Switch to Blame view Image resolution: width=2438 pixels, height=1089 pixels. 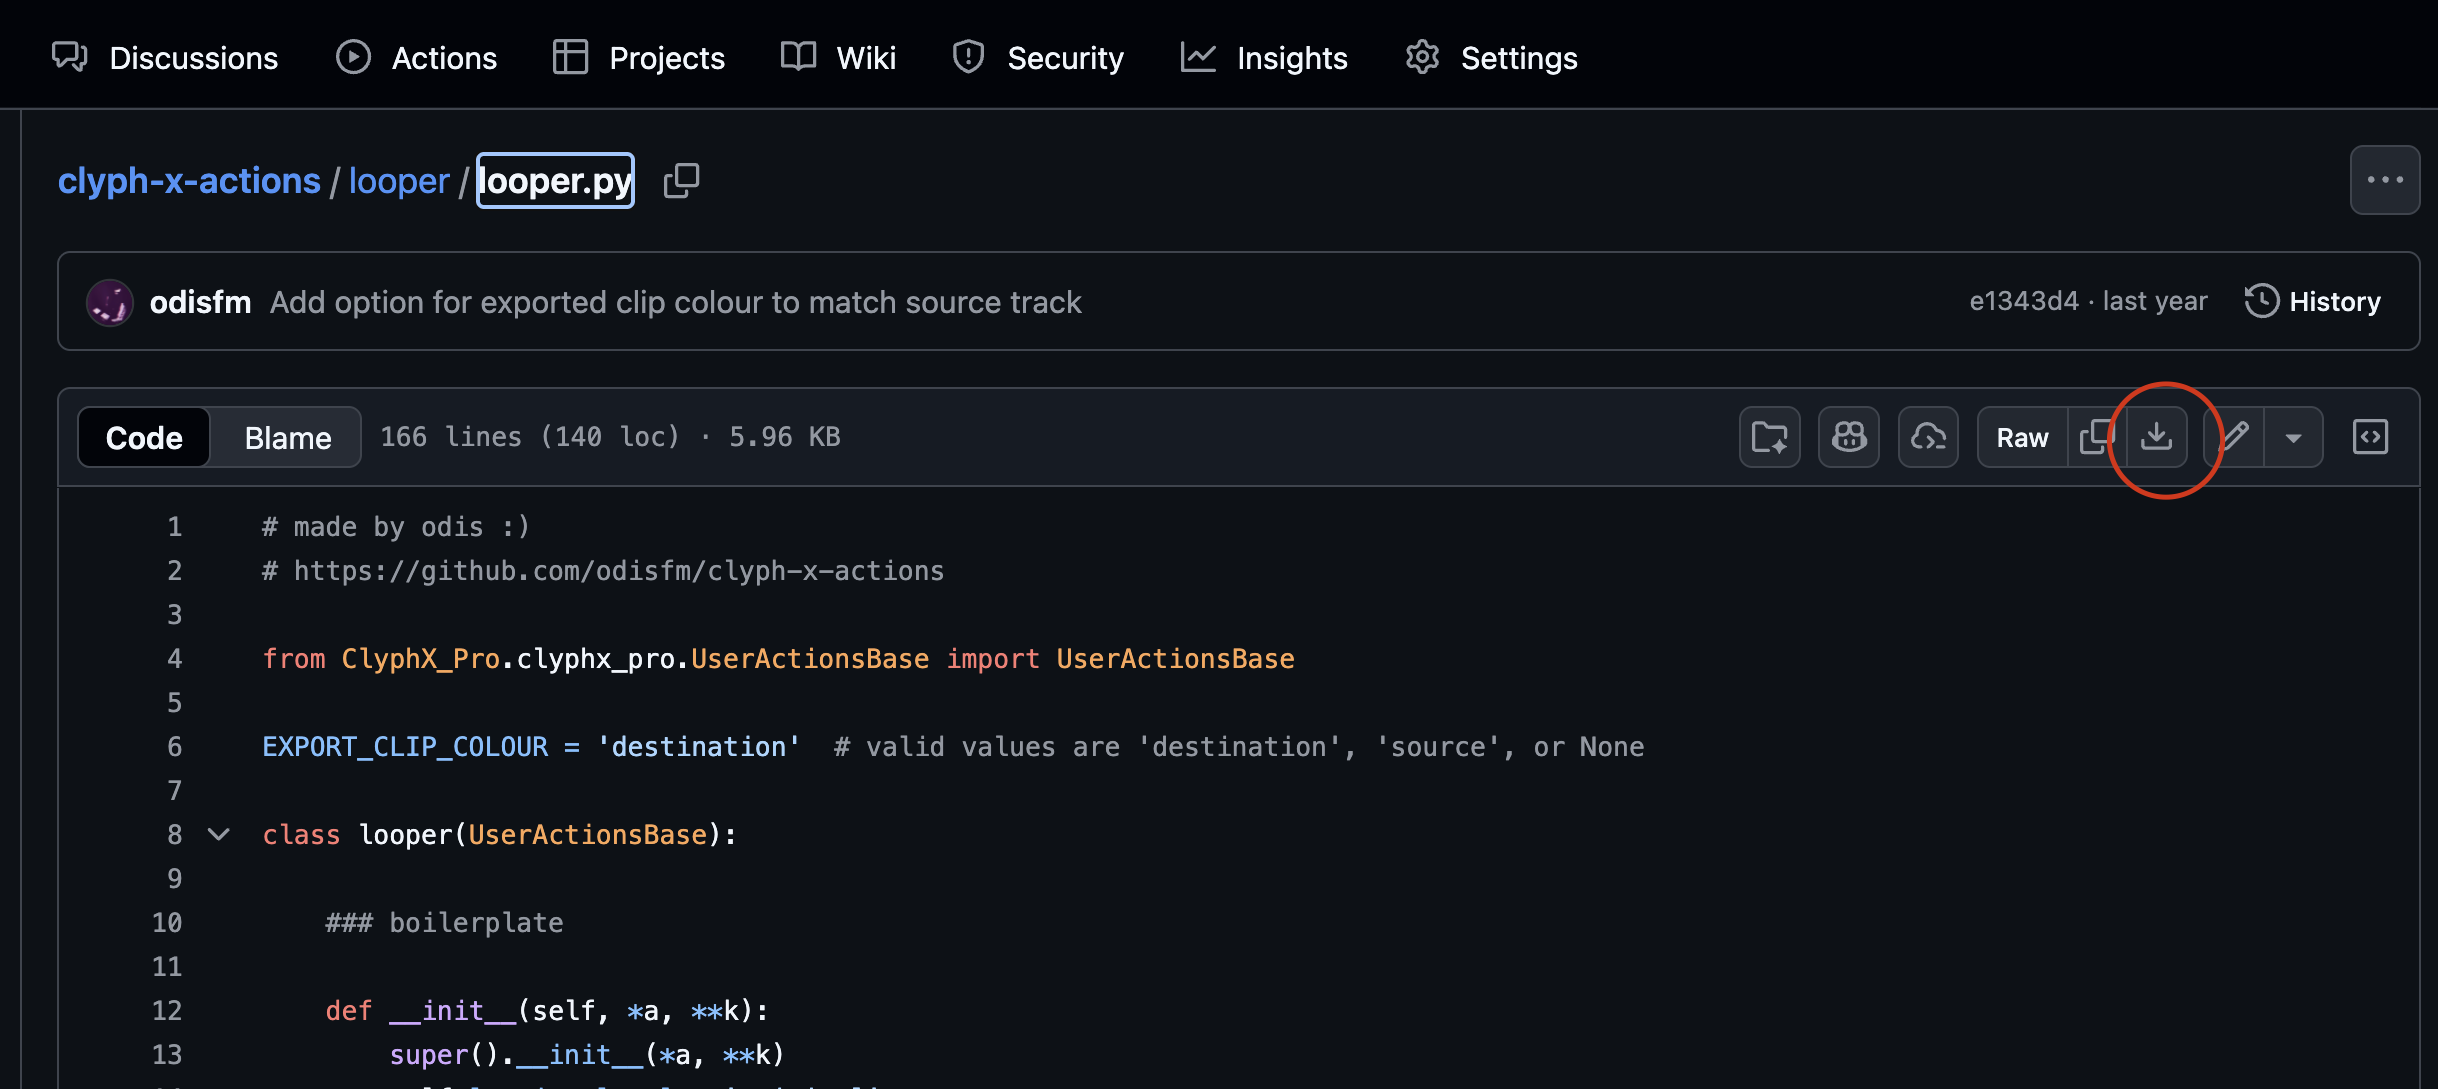coord(287,438)
